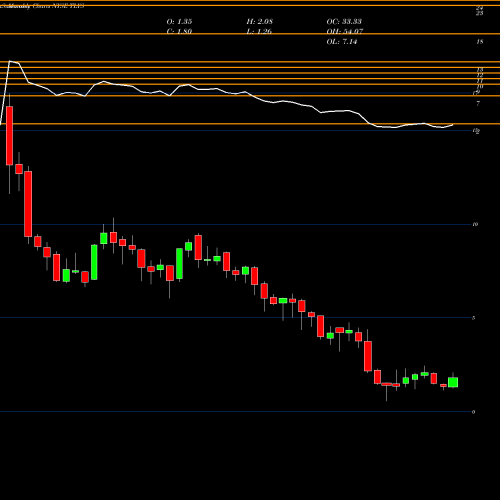This screenshot has width=500, height=500.
Task: Select the high price label H: 2.08
Action: 259,22
